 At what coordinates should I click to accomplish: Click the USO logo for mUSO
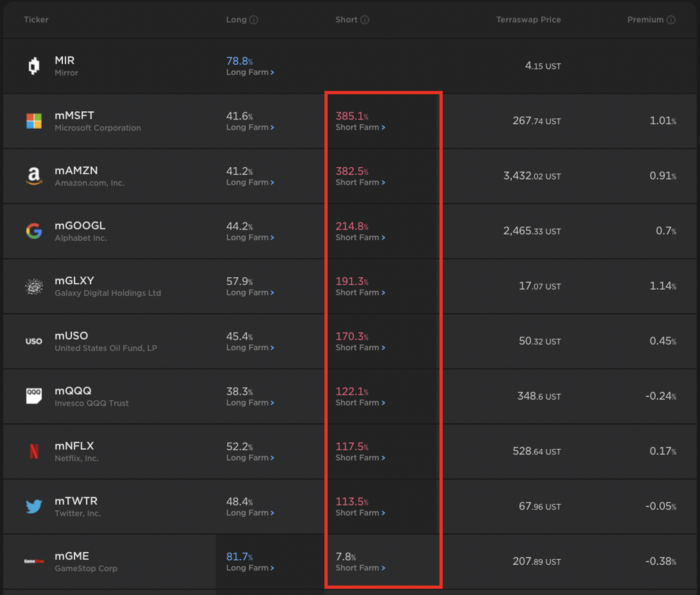[x=34, y=341]
